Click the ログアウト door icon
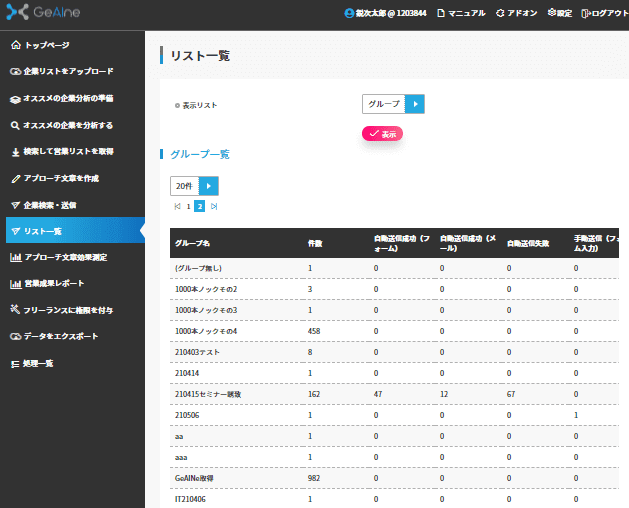Image resolution: width=629 pixels, height=508 pixels. (586, 13)
